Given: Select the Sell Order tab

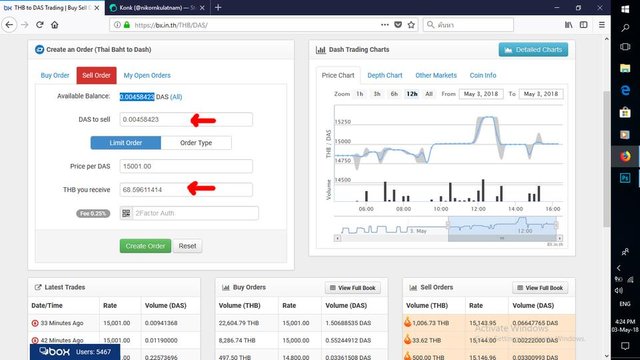Looking at the screenshot, I should [96, 76].
